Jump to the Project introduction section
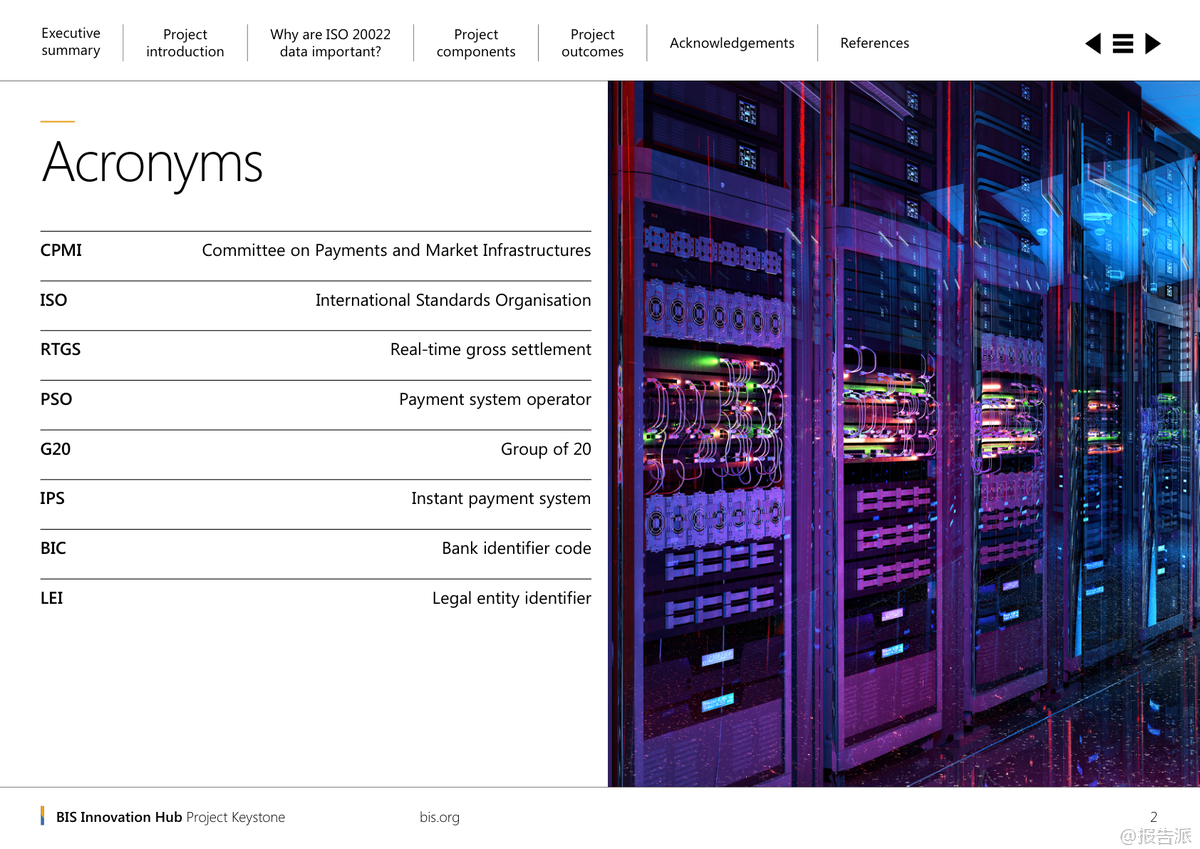The height and width of the screenshot is (849, 1200). point(185,43)
